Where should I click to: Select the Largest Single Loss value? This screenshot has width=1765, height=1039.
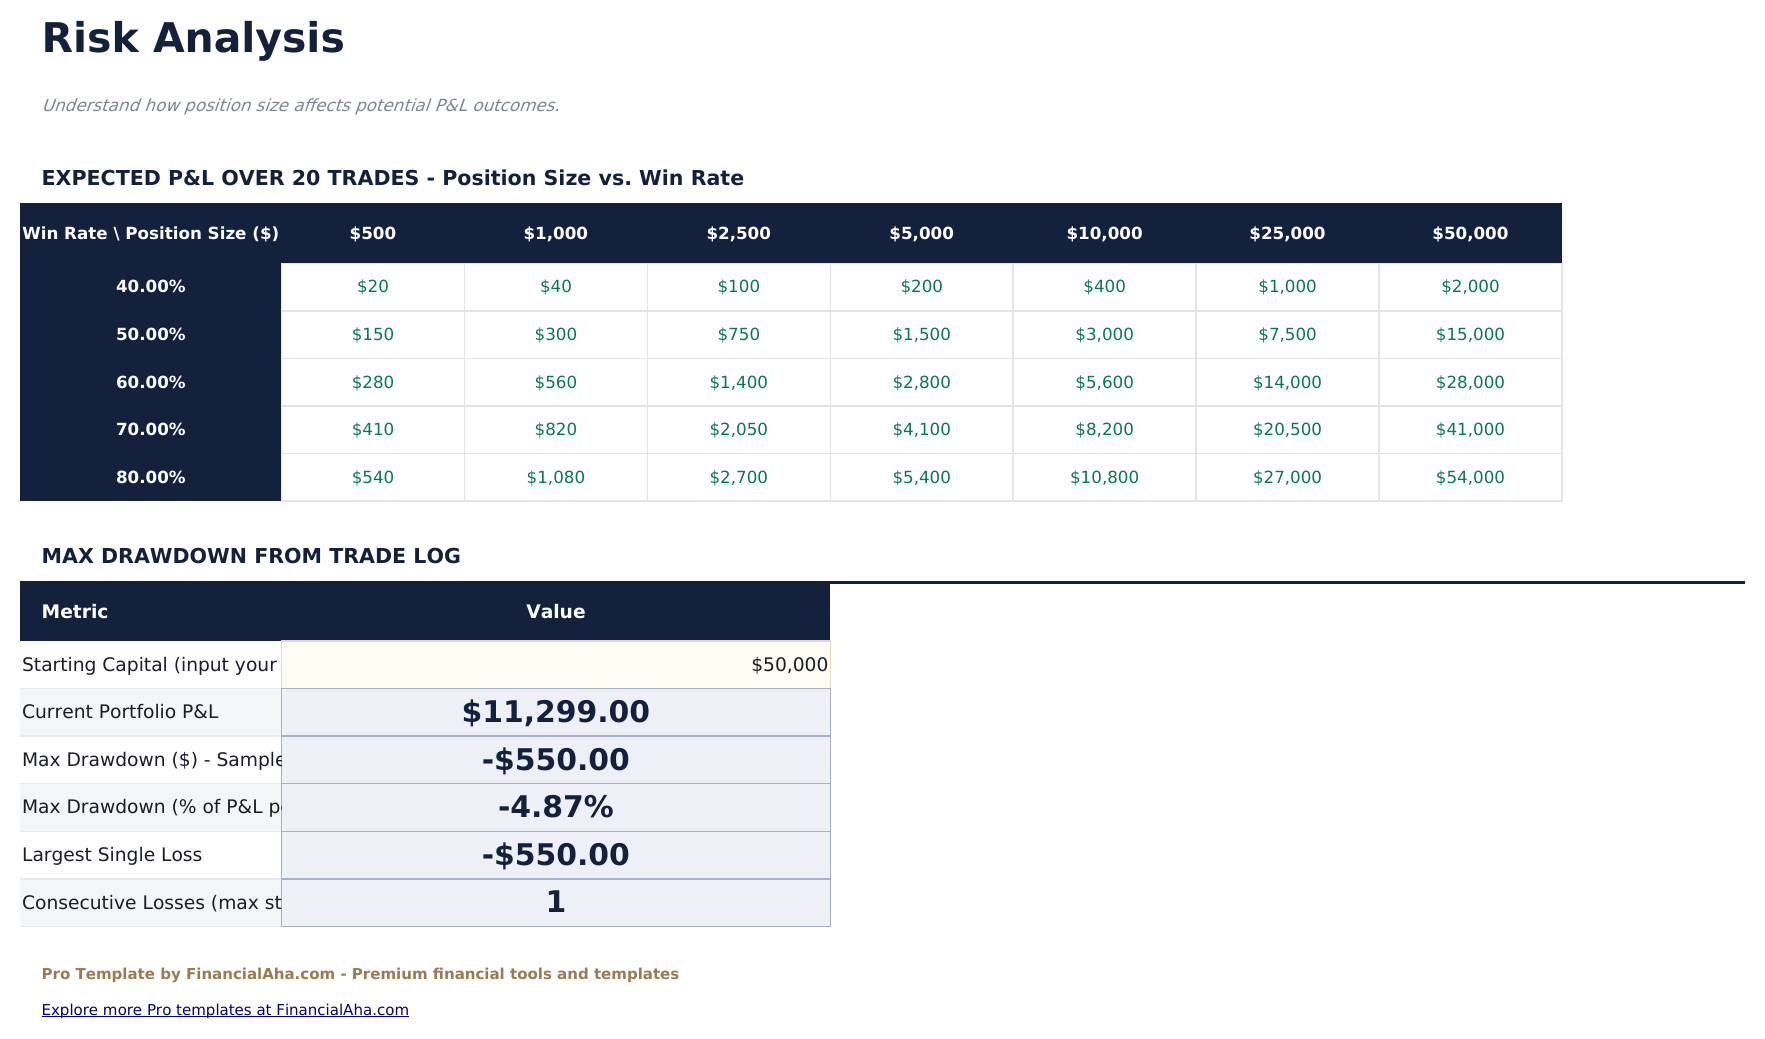tap(555, 854)
